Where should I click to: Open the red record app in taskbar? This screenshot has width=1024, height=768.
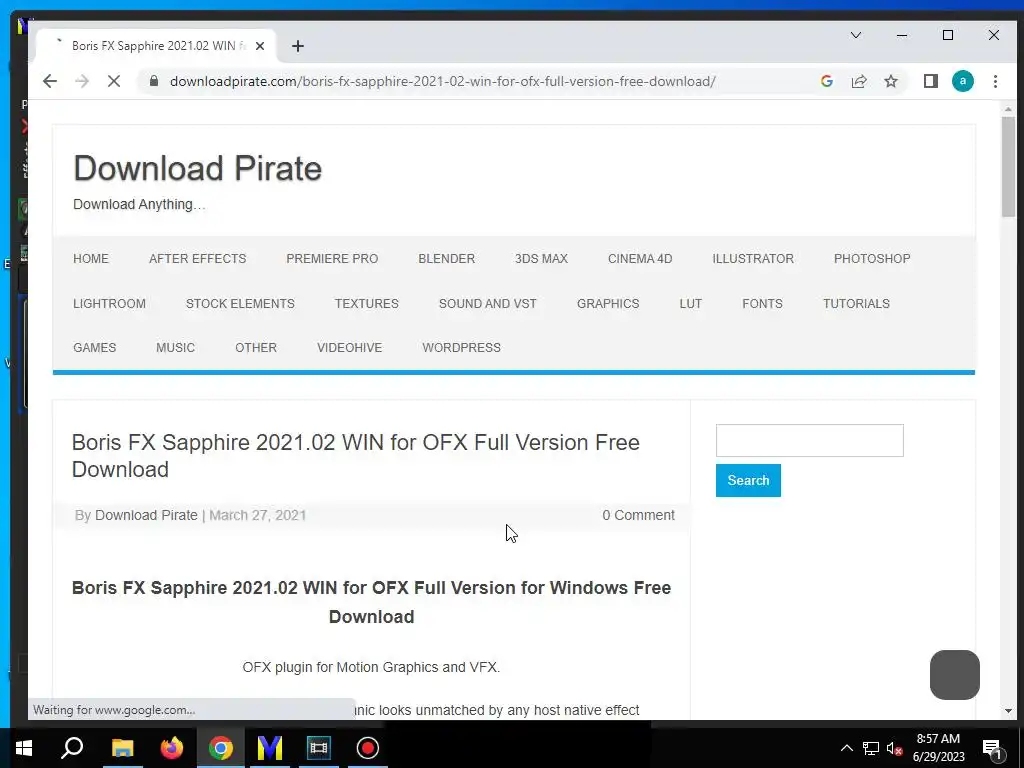[368, 748]
